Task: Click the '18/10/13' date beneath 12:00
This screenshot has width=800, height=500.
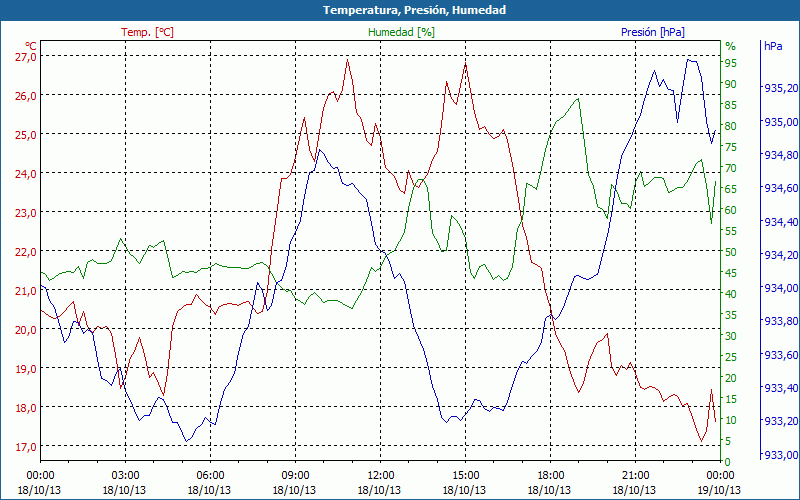Action: (x=380, y=490)
